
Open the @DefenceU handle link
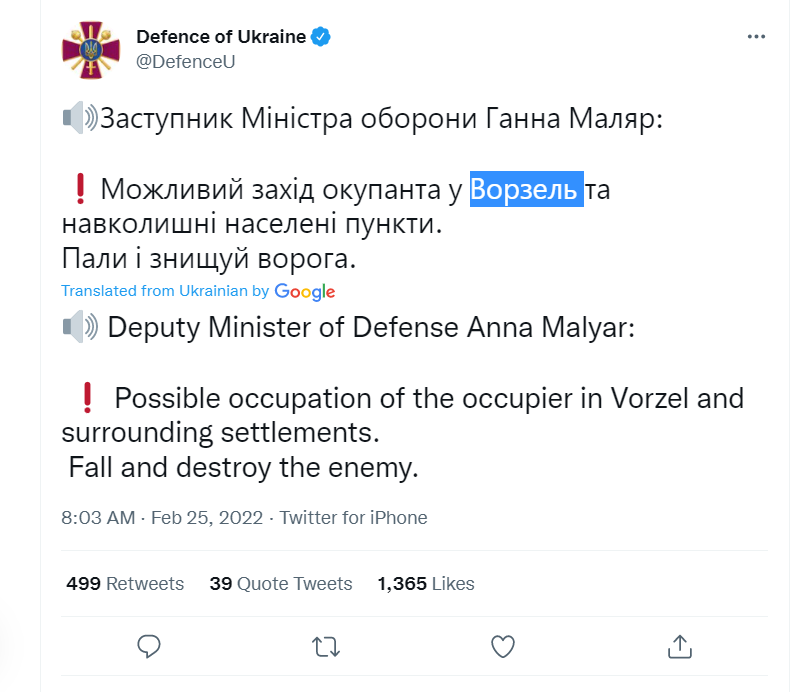(185, 61)
